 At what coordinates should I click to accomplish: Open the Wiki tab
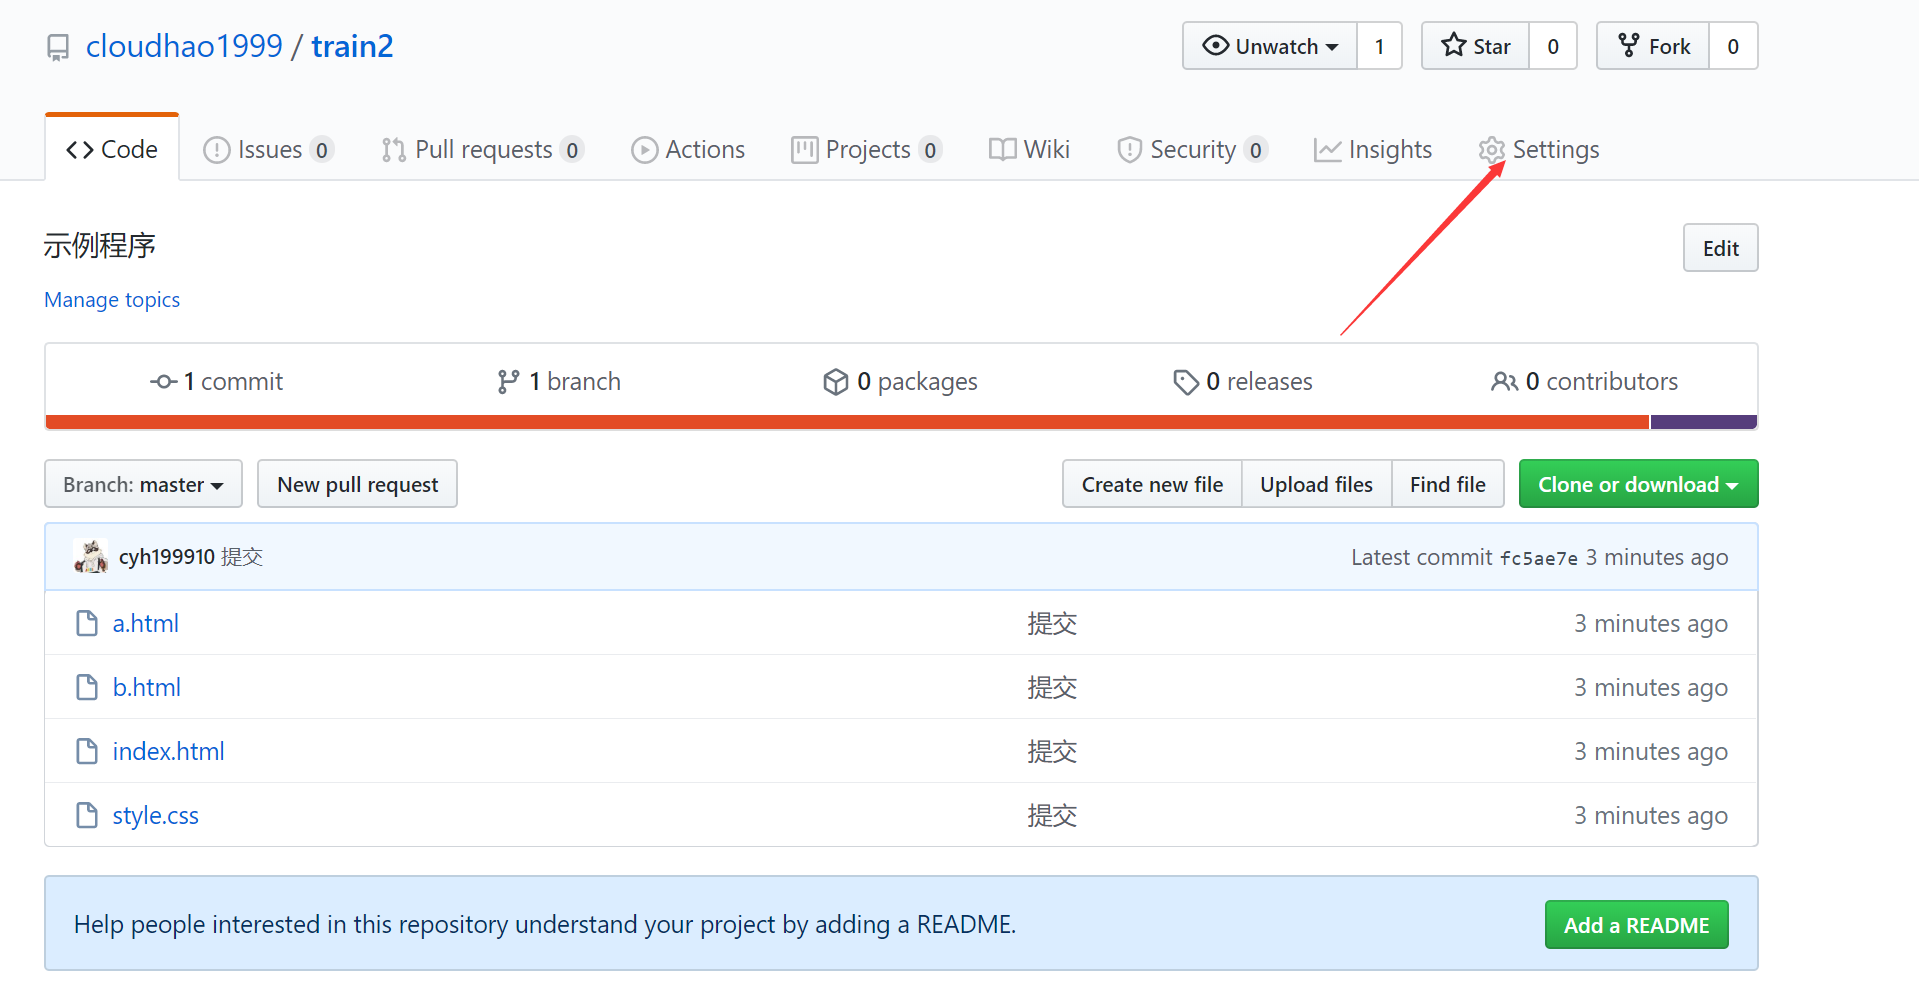[1029, 149]
